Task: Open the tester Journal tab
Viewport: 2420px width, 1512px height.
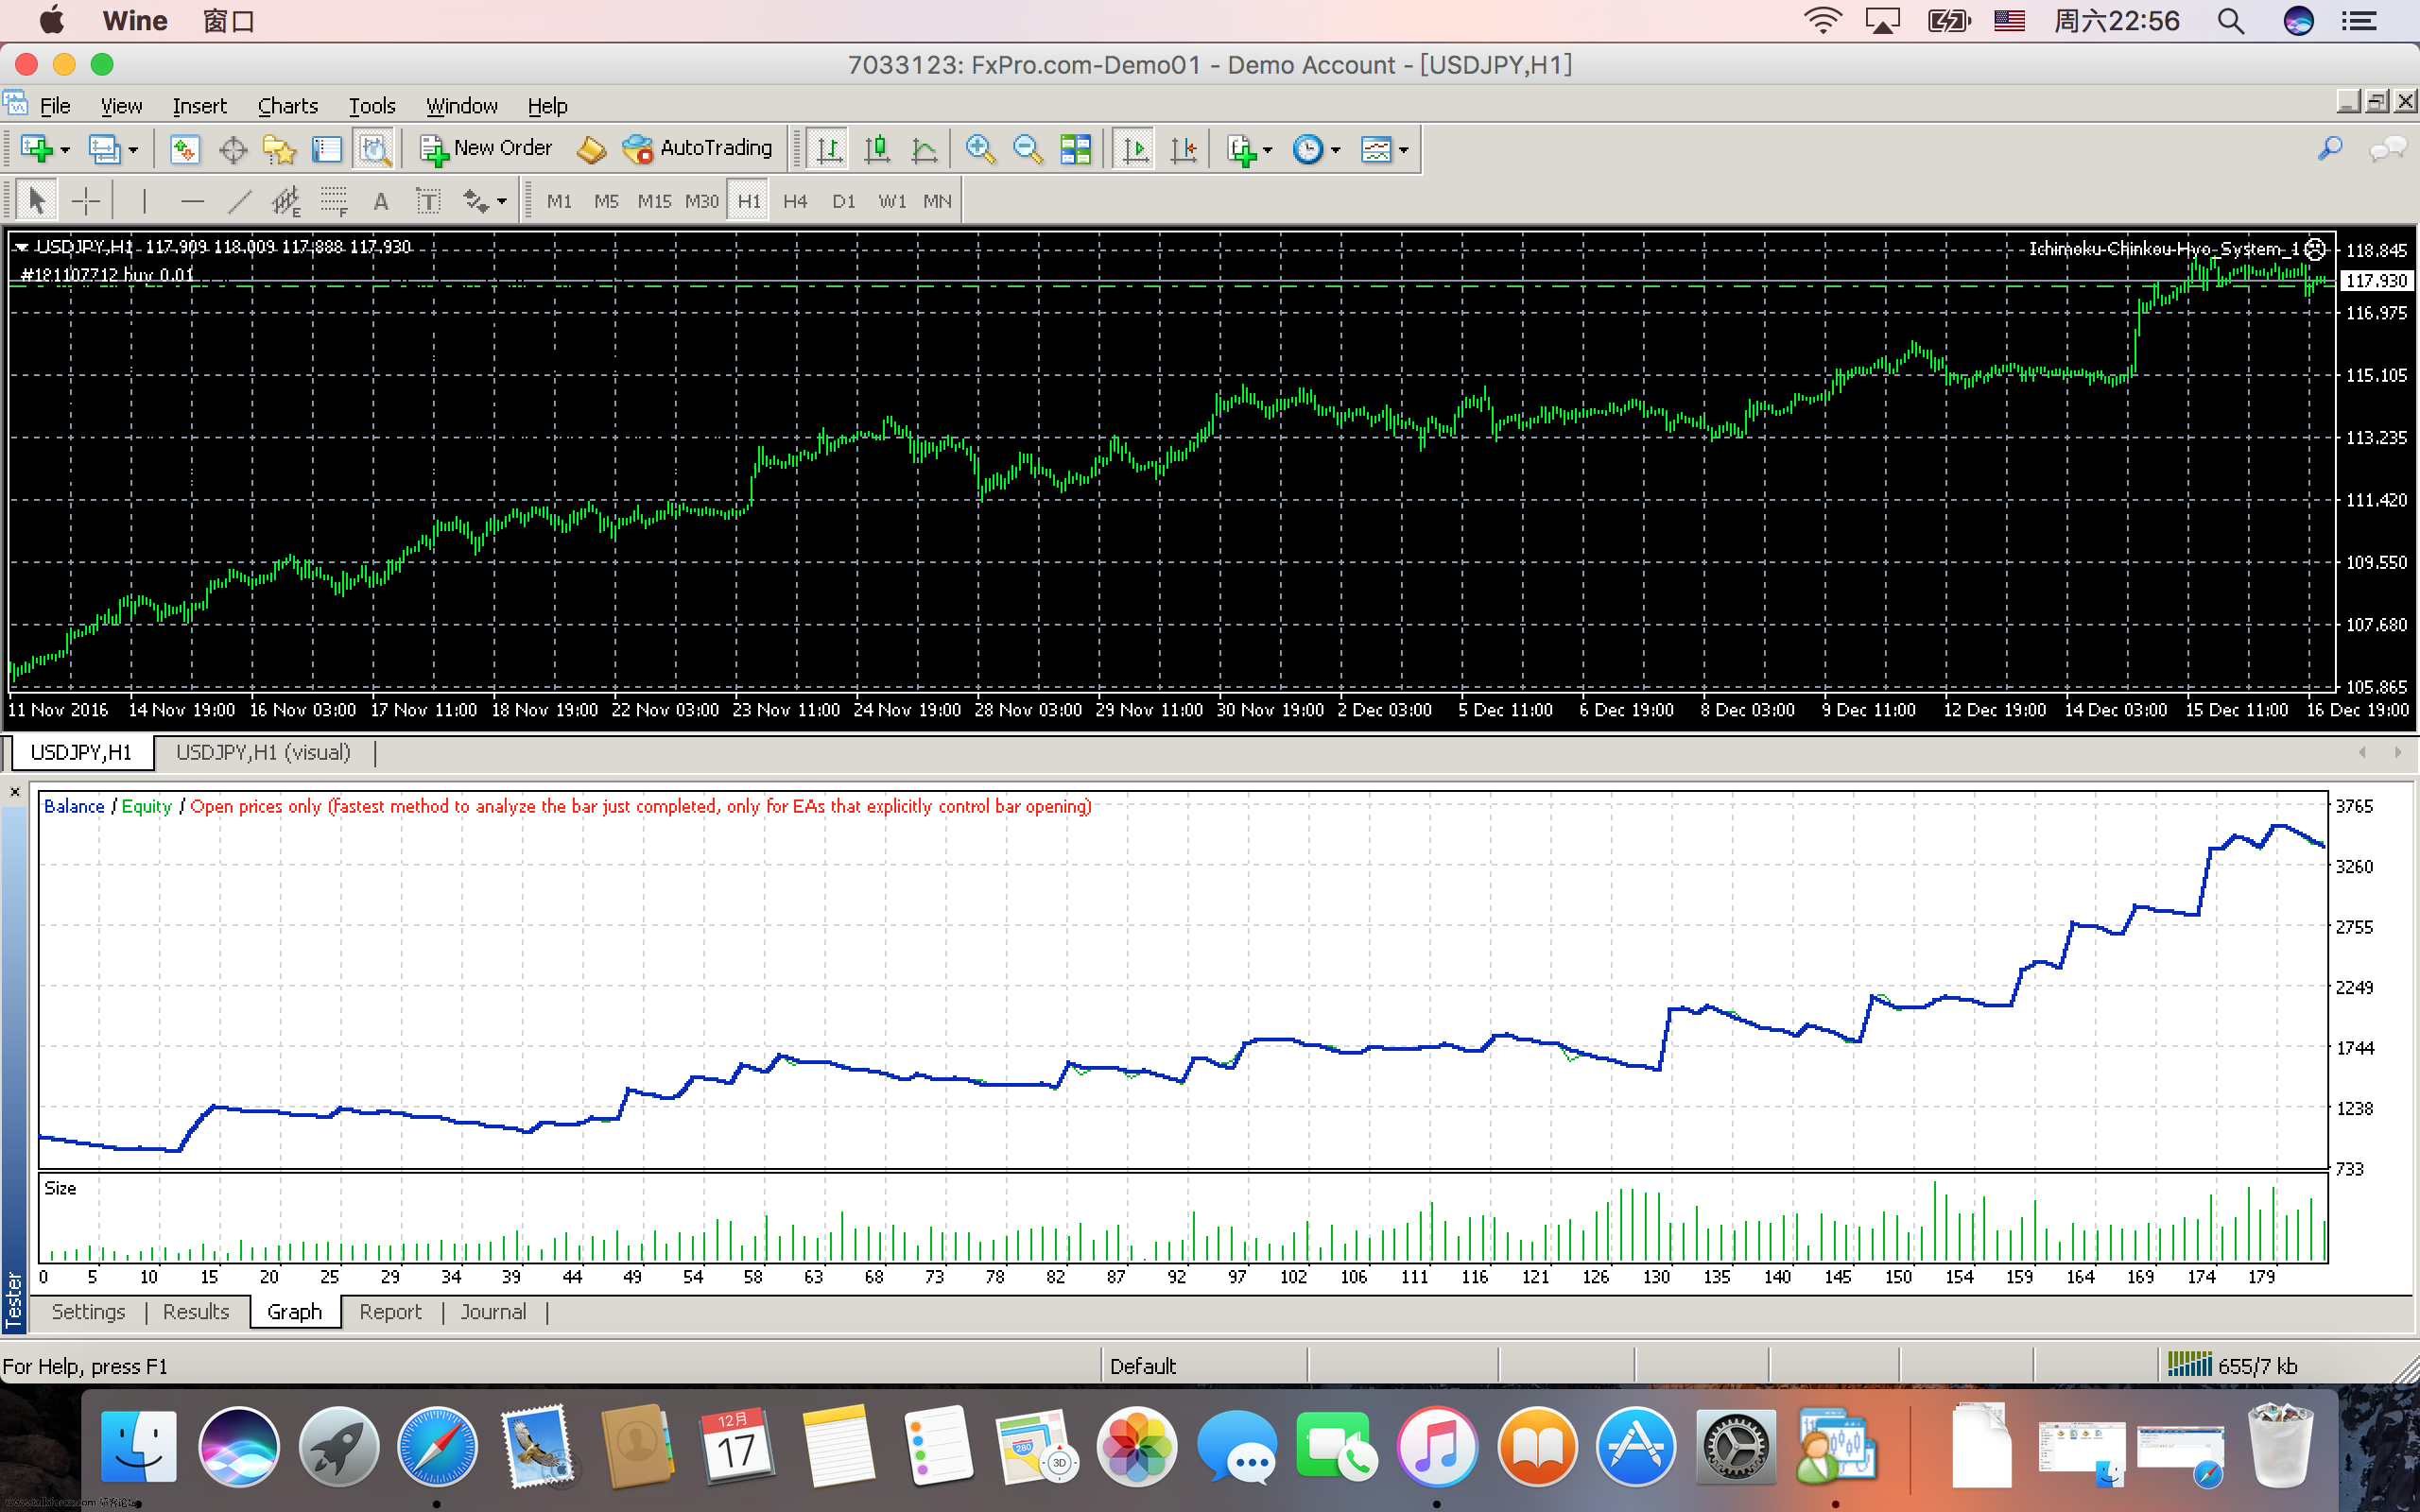Action: (493, 1311)
